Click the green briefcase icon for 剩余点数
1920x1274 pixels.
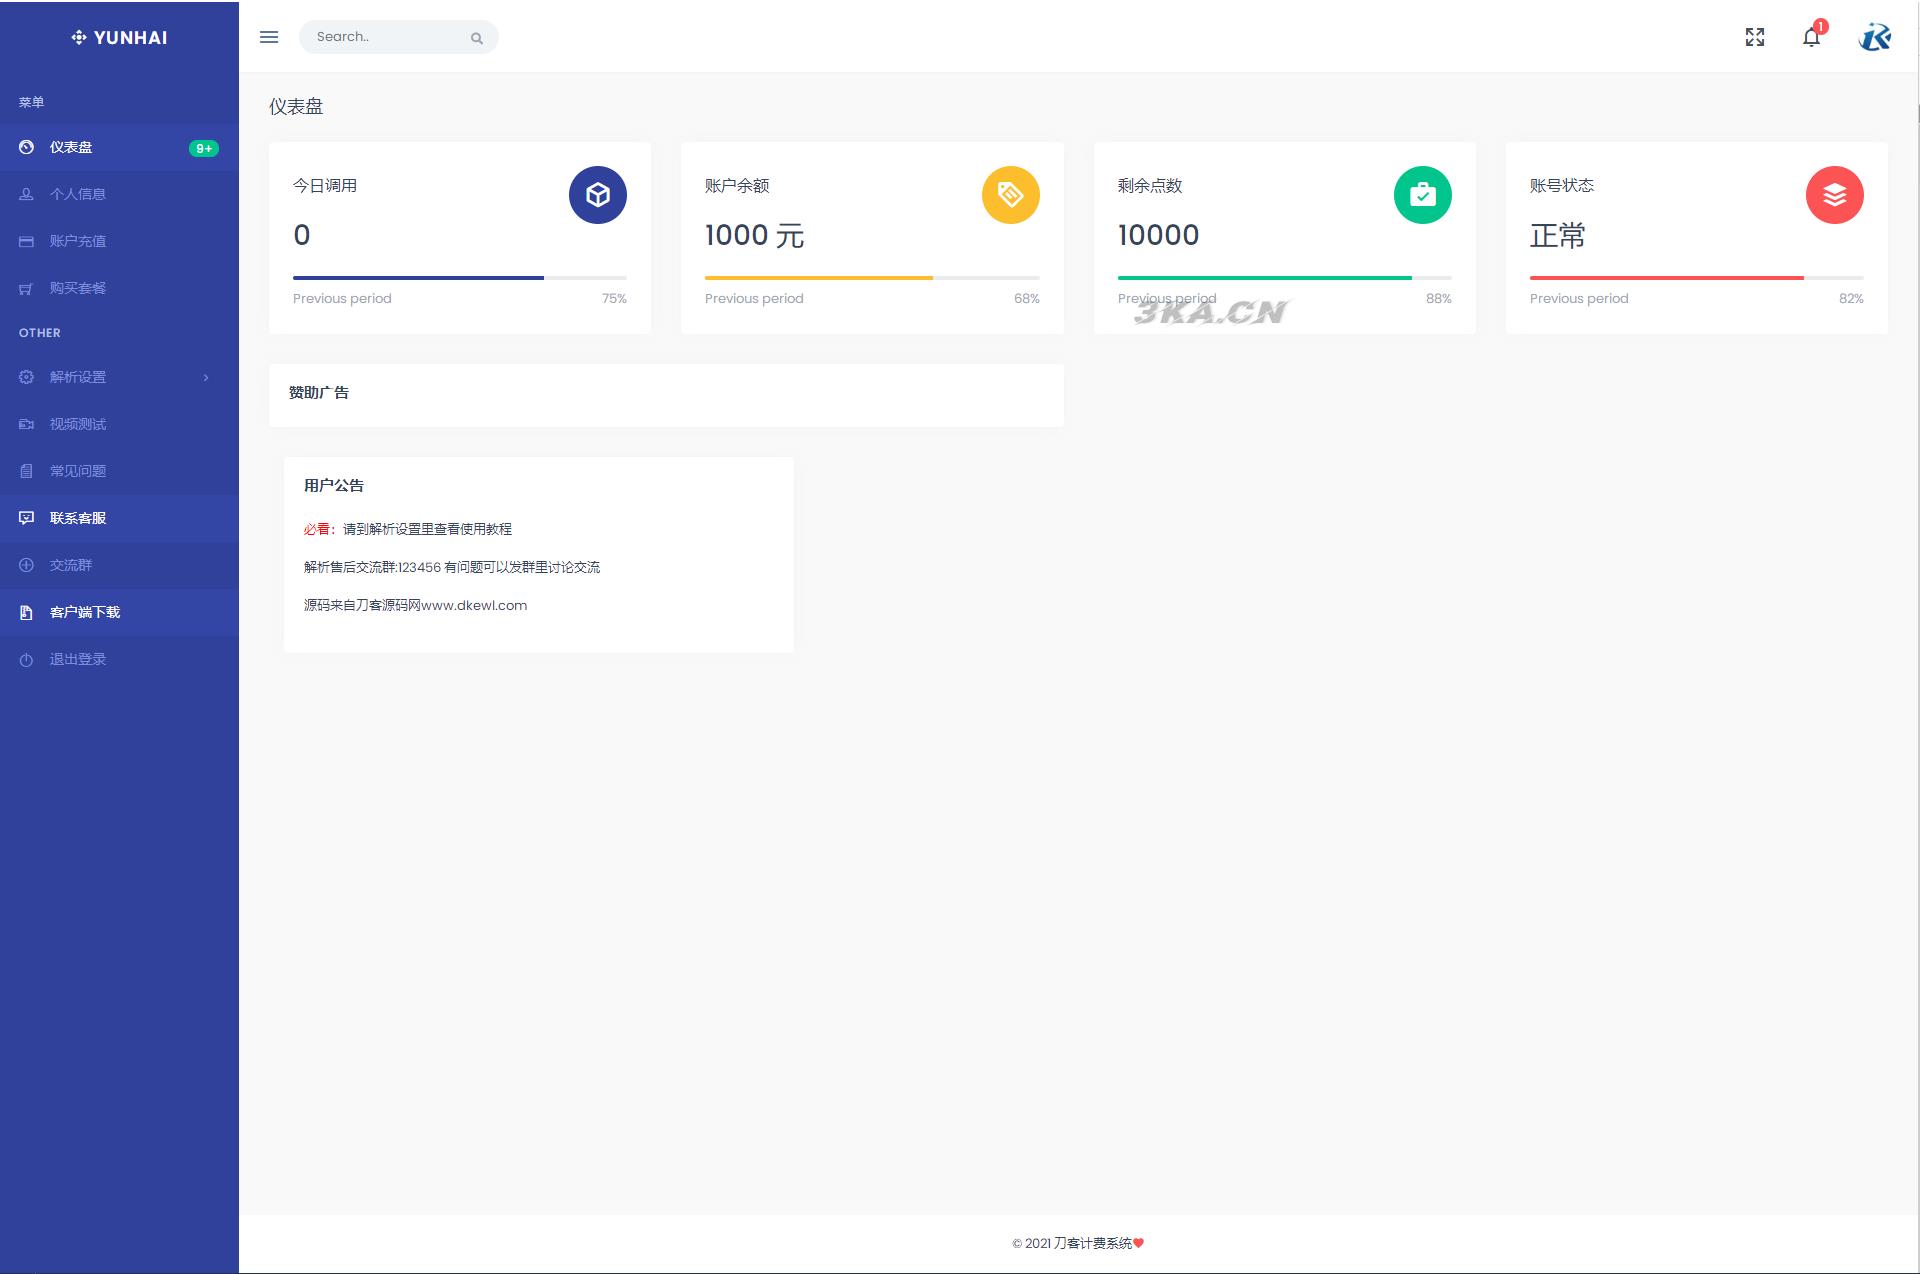pyautogui.click(x=1422, y=195)
